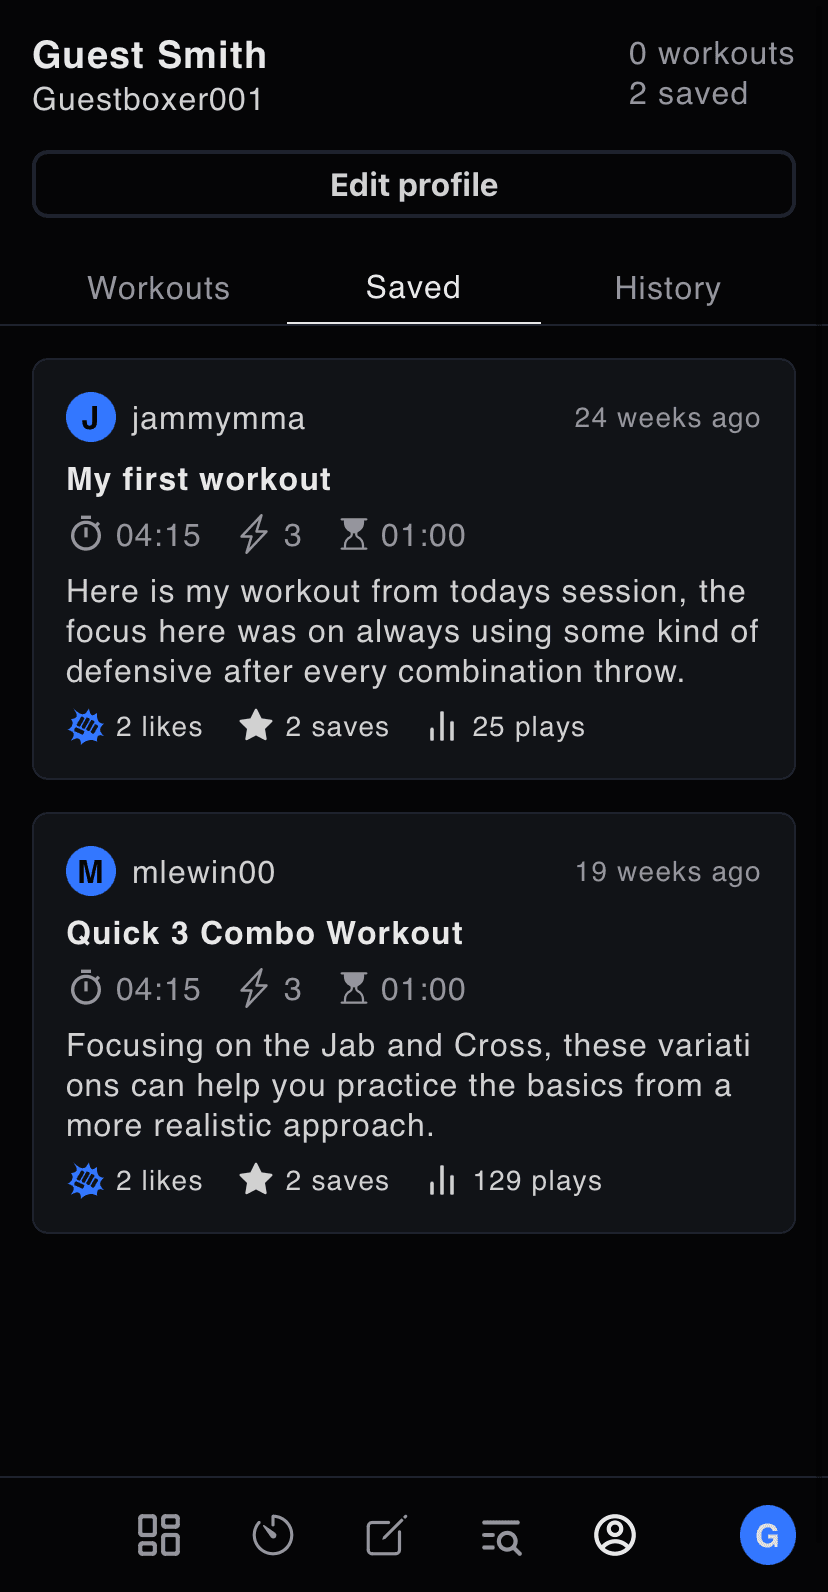Click the blue G account avatar
This screenshot has height=1592, width=828.
767,1535
